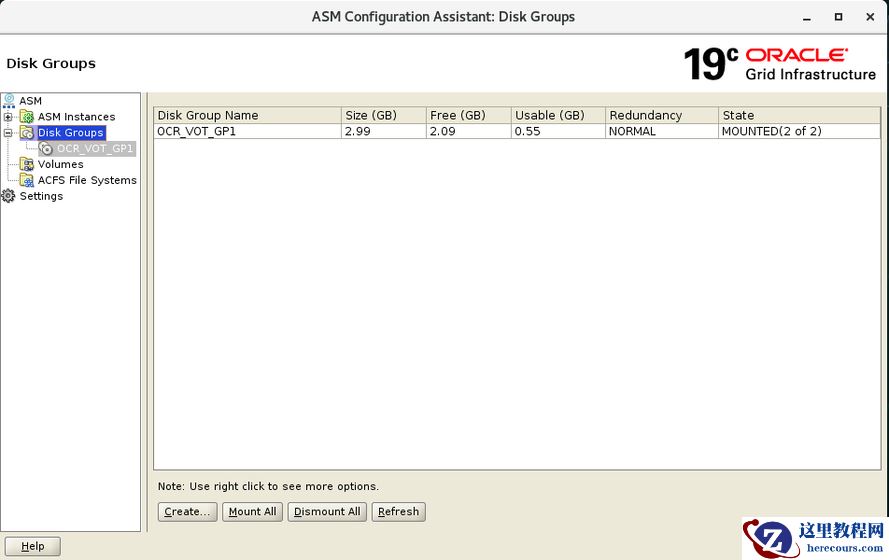Minimize the ASM Configuration Assistant window
This screenshot has width=889, height=560.
tap(807, 18)
